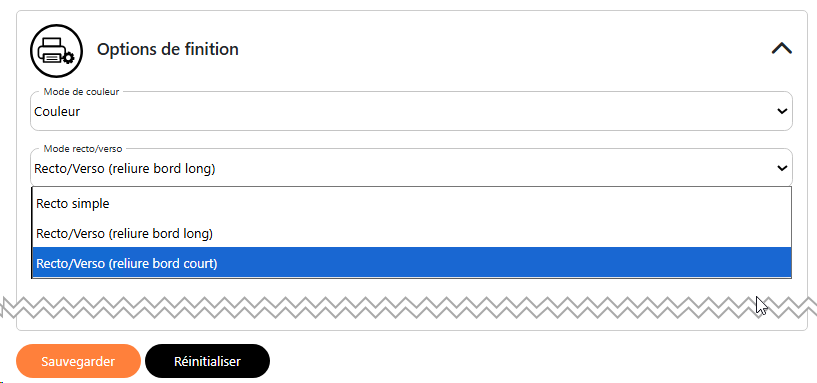Close the Mode recto/verso select field

coord(411,168)
